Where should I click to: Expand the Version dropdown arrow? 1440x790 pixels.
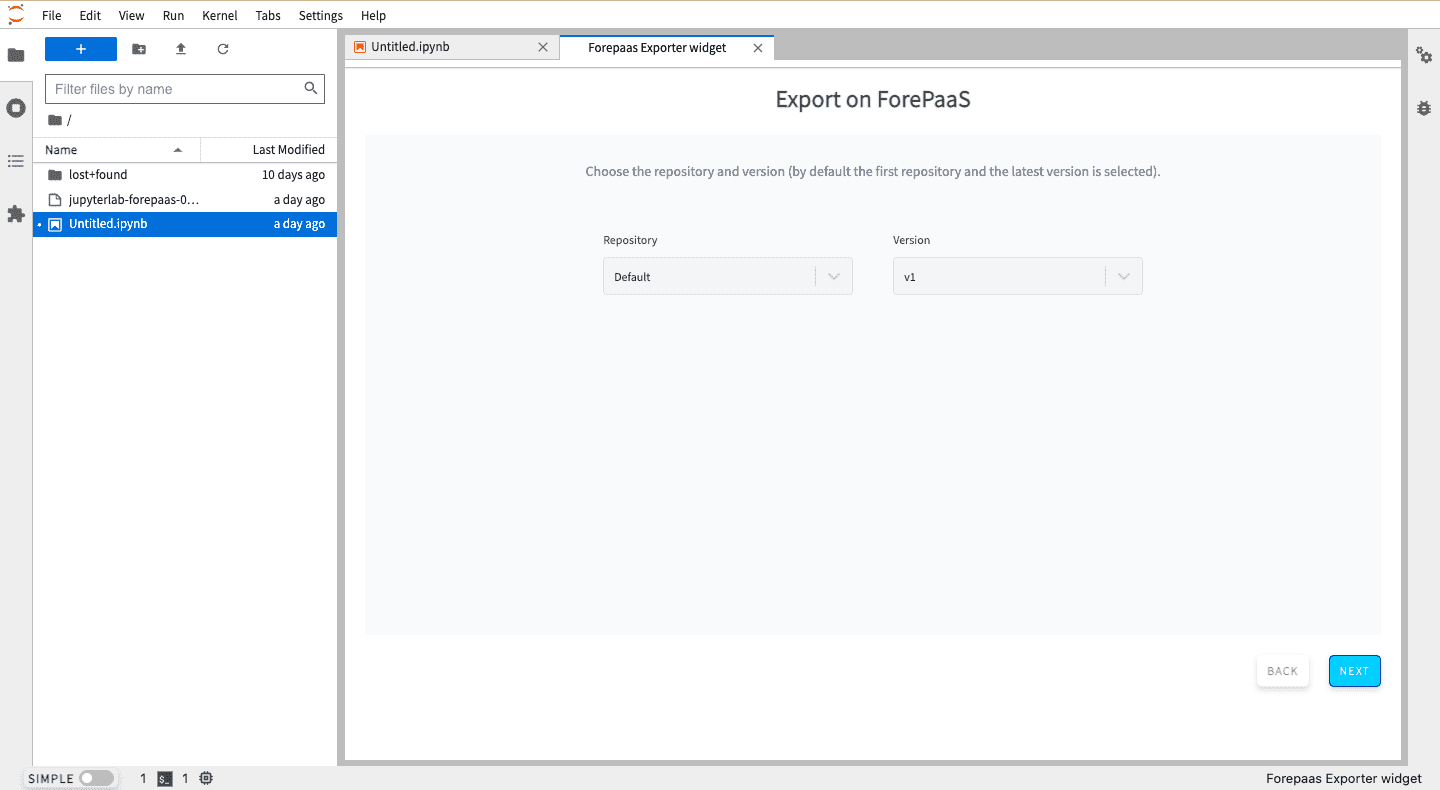tap(1124, 277)
